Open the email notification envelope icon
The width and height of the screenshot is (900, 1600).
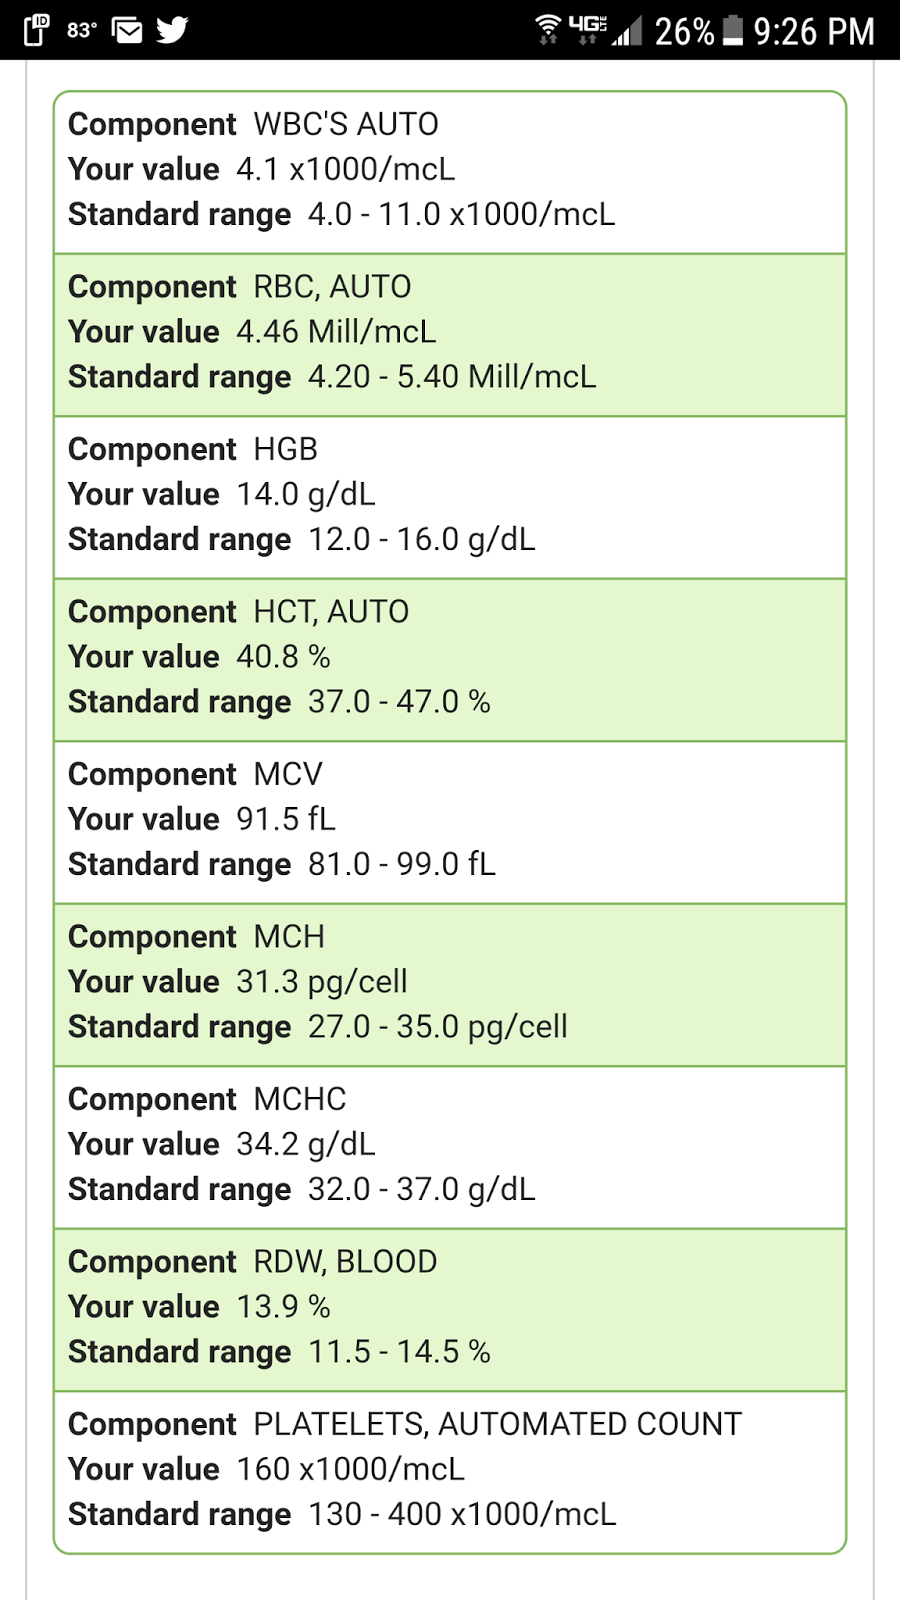tap(127, 31)
